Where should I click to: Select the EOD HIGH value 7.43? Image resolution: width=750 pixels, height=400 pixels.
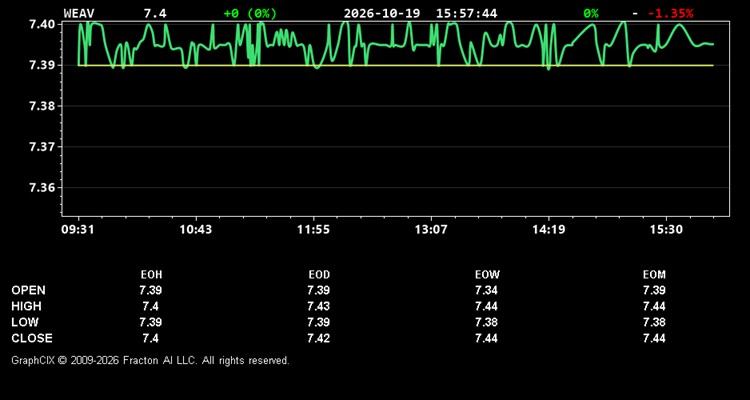click(319, 306)
